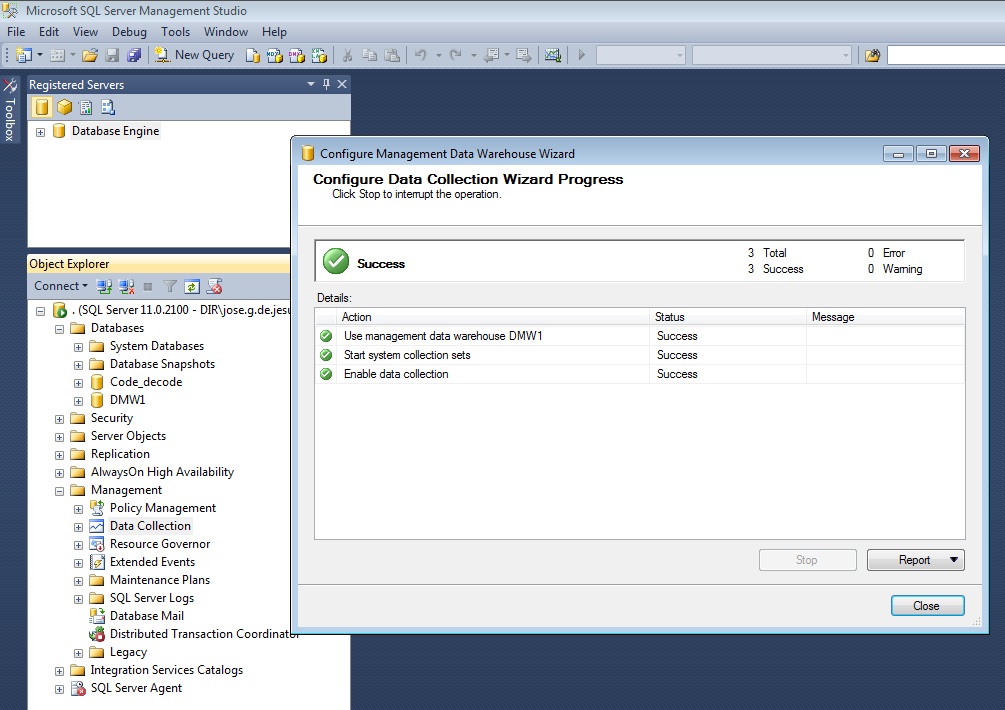
Task: Click the Save All toolbar icon
Action: 134,55
